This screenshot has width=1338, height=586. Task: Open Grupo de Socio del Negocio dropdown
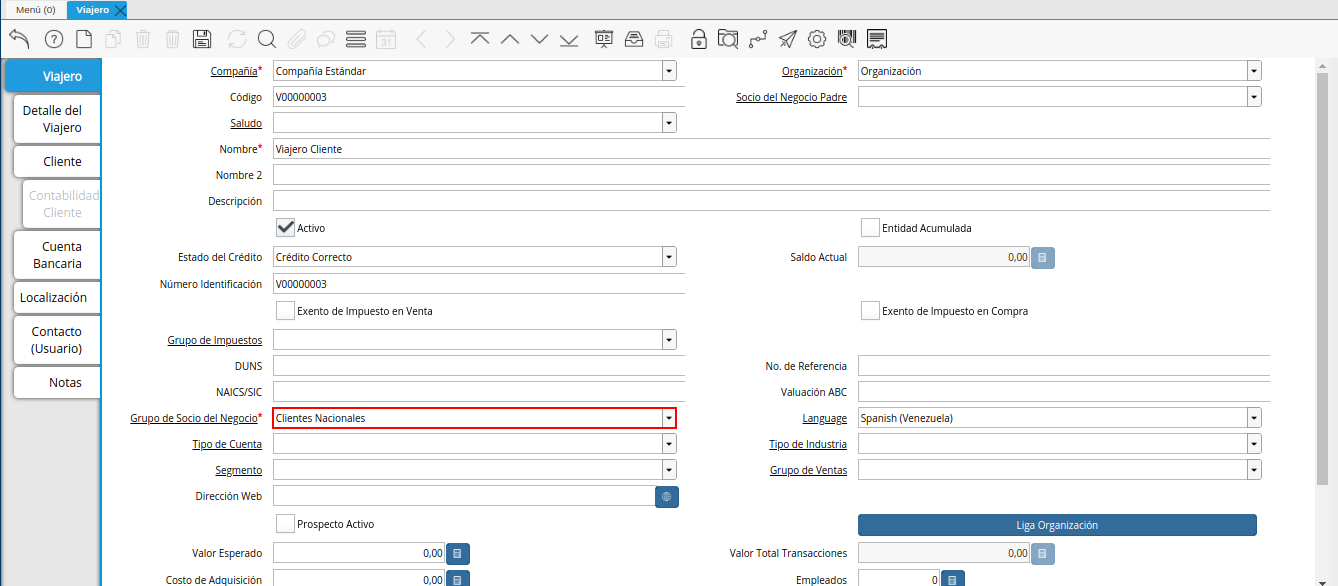[x=668, y=418]
